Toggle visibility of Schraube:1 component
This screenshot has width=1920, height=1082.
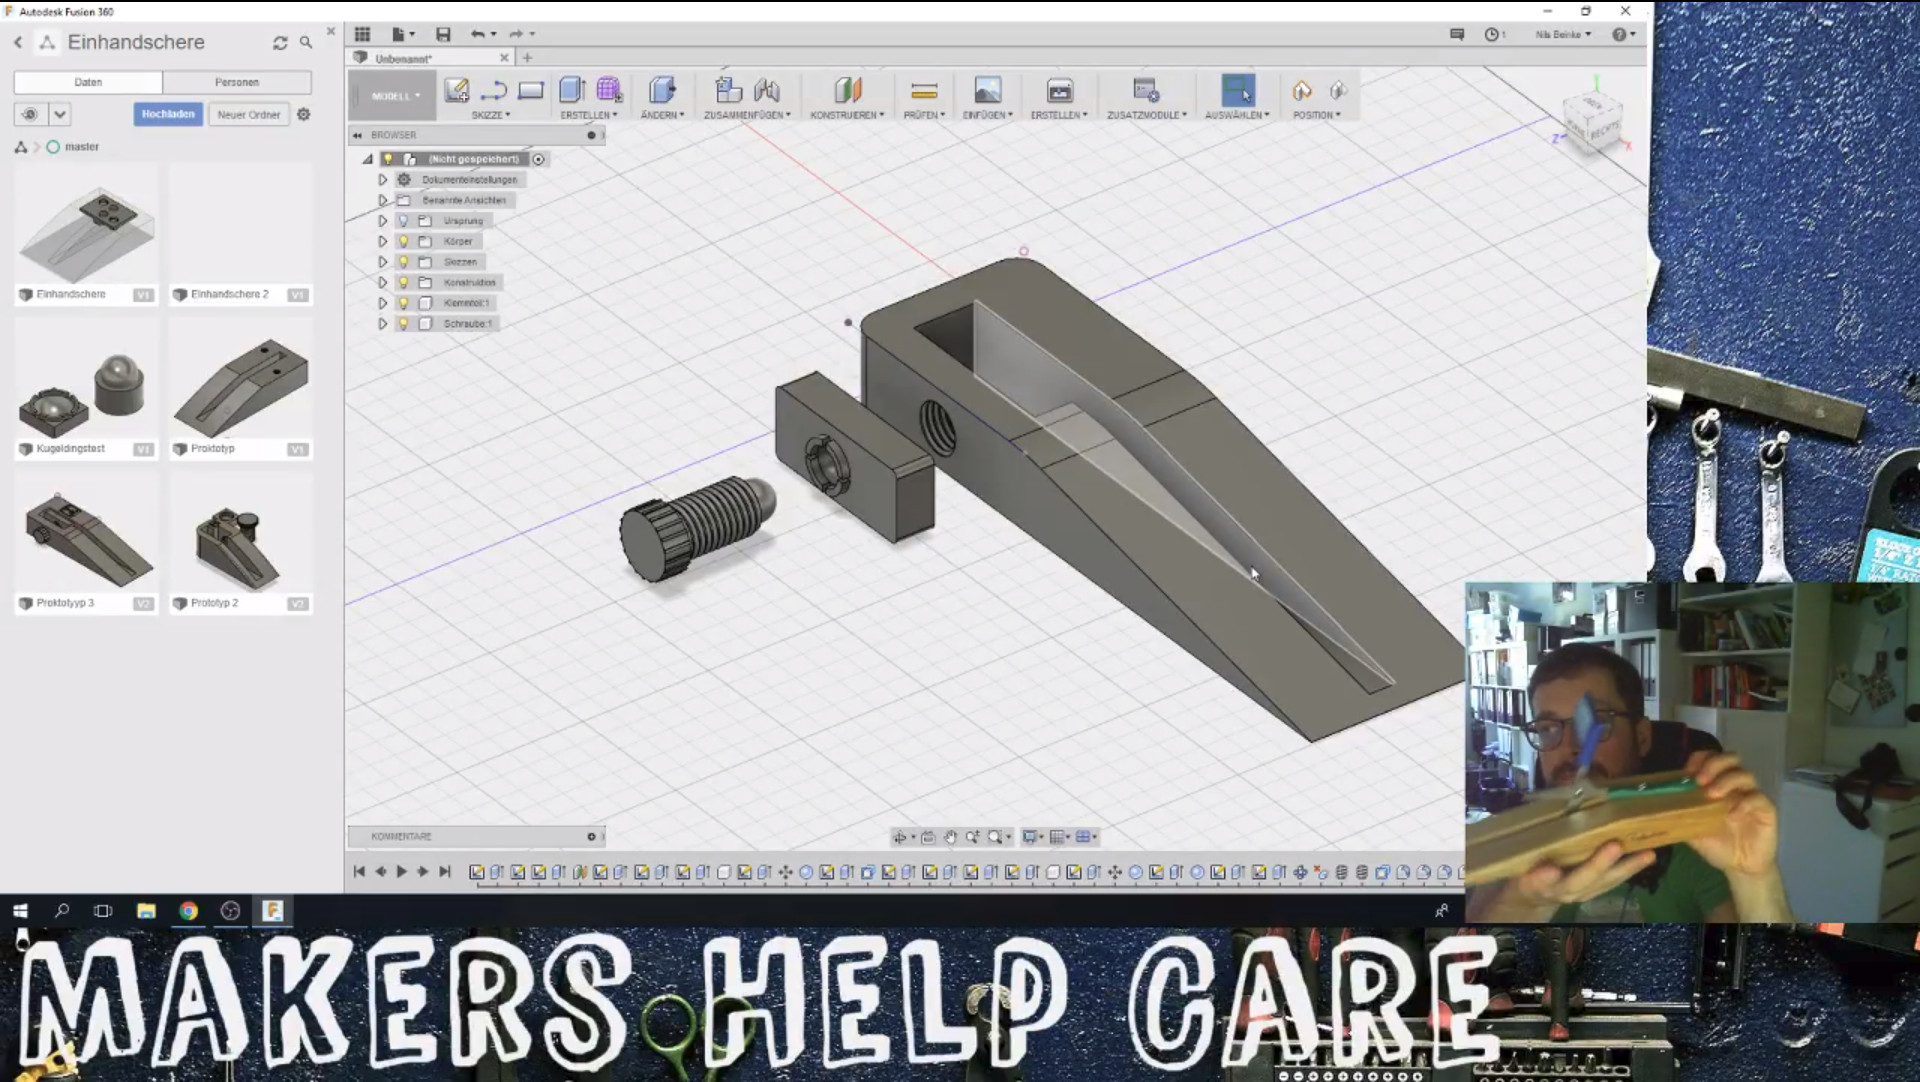[404, 324]
